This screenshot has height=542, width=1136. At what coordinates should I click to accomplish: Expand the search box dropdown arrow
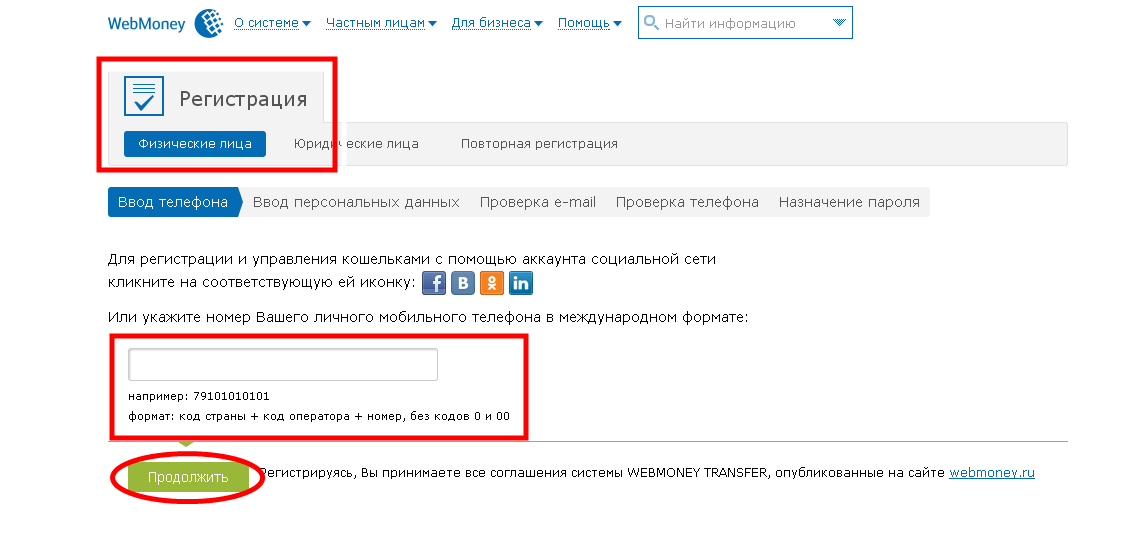(x=839, y=22)
